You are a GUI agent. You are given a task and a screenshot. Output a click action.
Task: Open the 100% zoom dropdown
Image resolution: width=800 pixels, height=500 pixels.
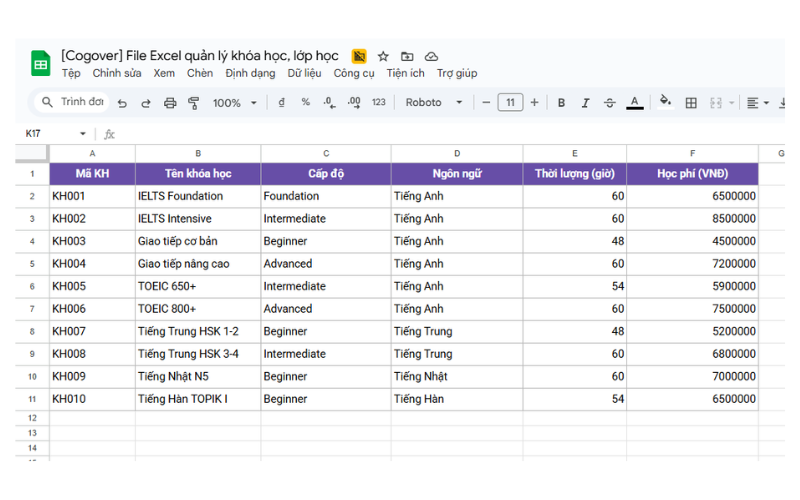(x=235, y=103)
